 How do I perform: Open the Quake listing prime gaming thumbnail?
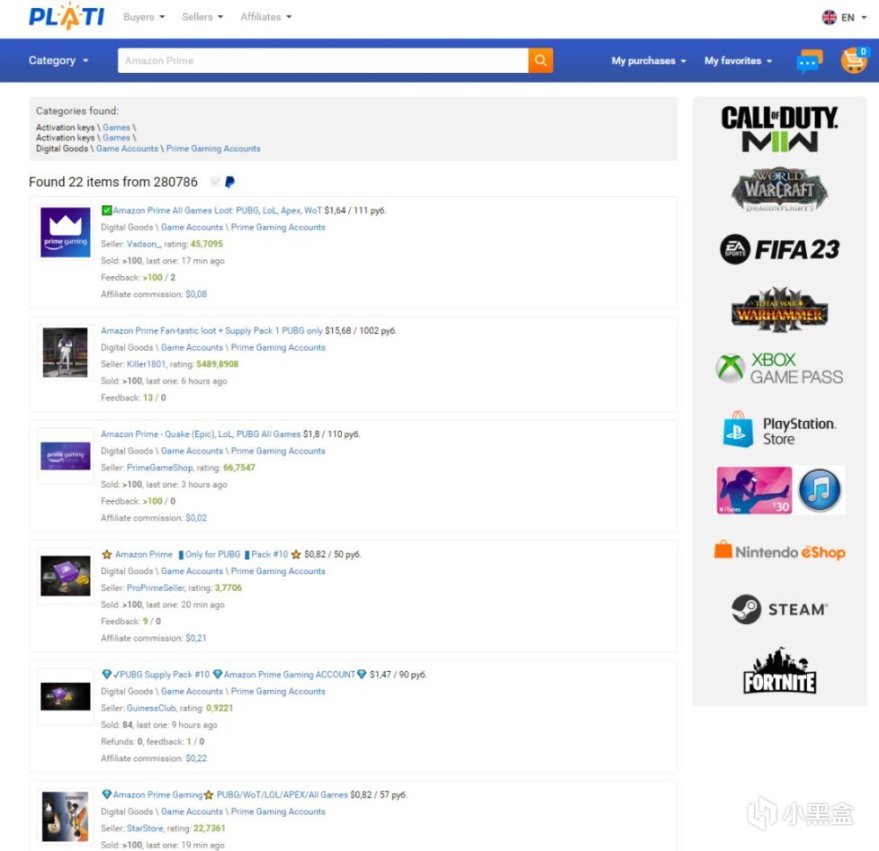(x=66, y=456)
